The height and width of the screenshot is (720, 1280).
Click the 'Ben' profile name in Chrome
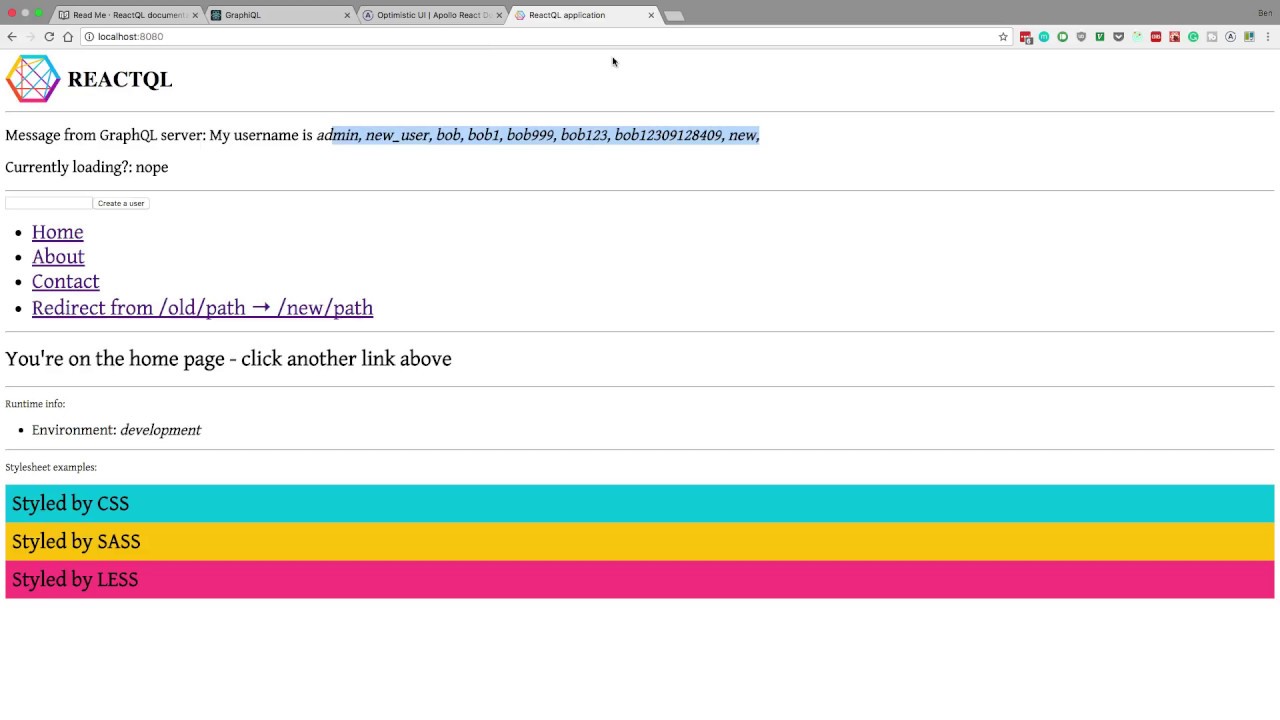coord(1265,13)
